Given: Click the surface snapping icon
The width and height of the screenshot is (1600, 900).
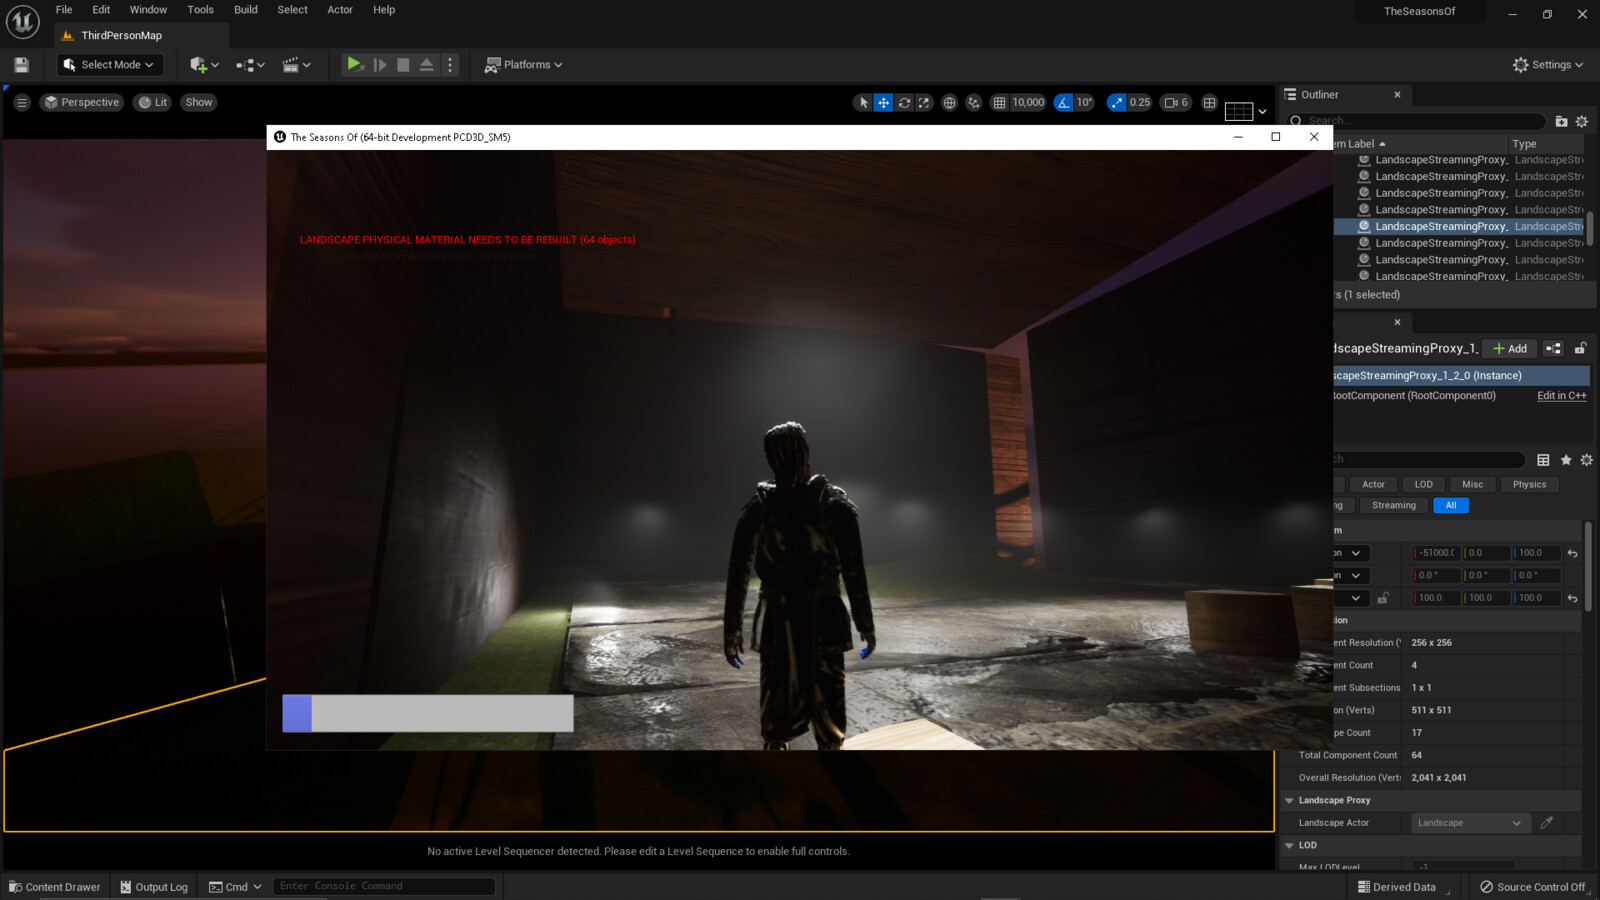Looking at the screenshot, I should click(973, 102).
